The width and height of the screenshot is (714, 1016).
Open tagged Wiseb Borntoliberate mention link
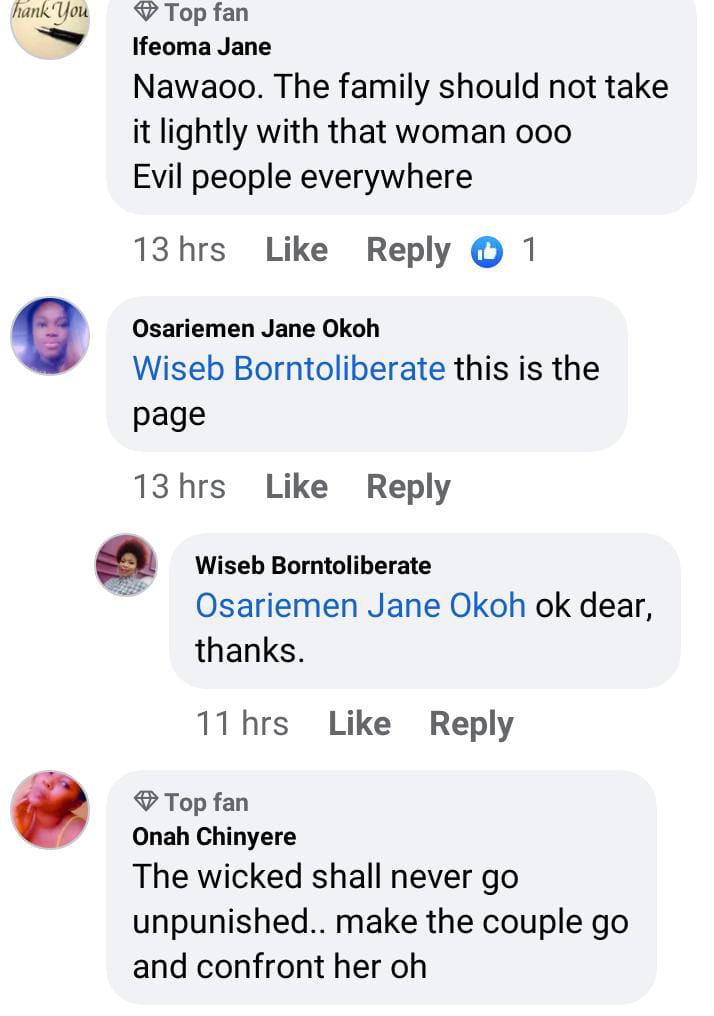coord(289,369)
